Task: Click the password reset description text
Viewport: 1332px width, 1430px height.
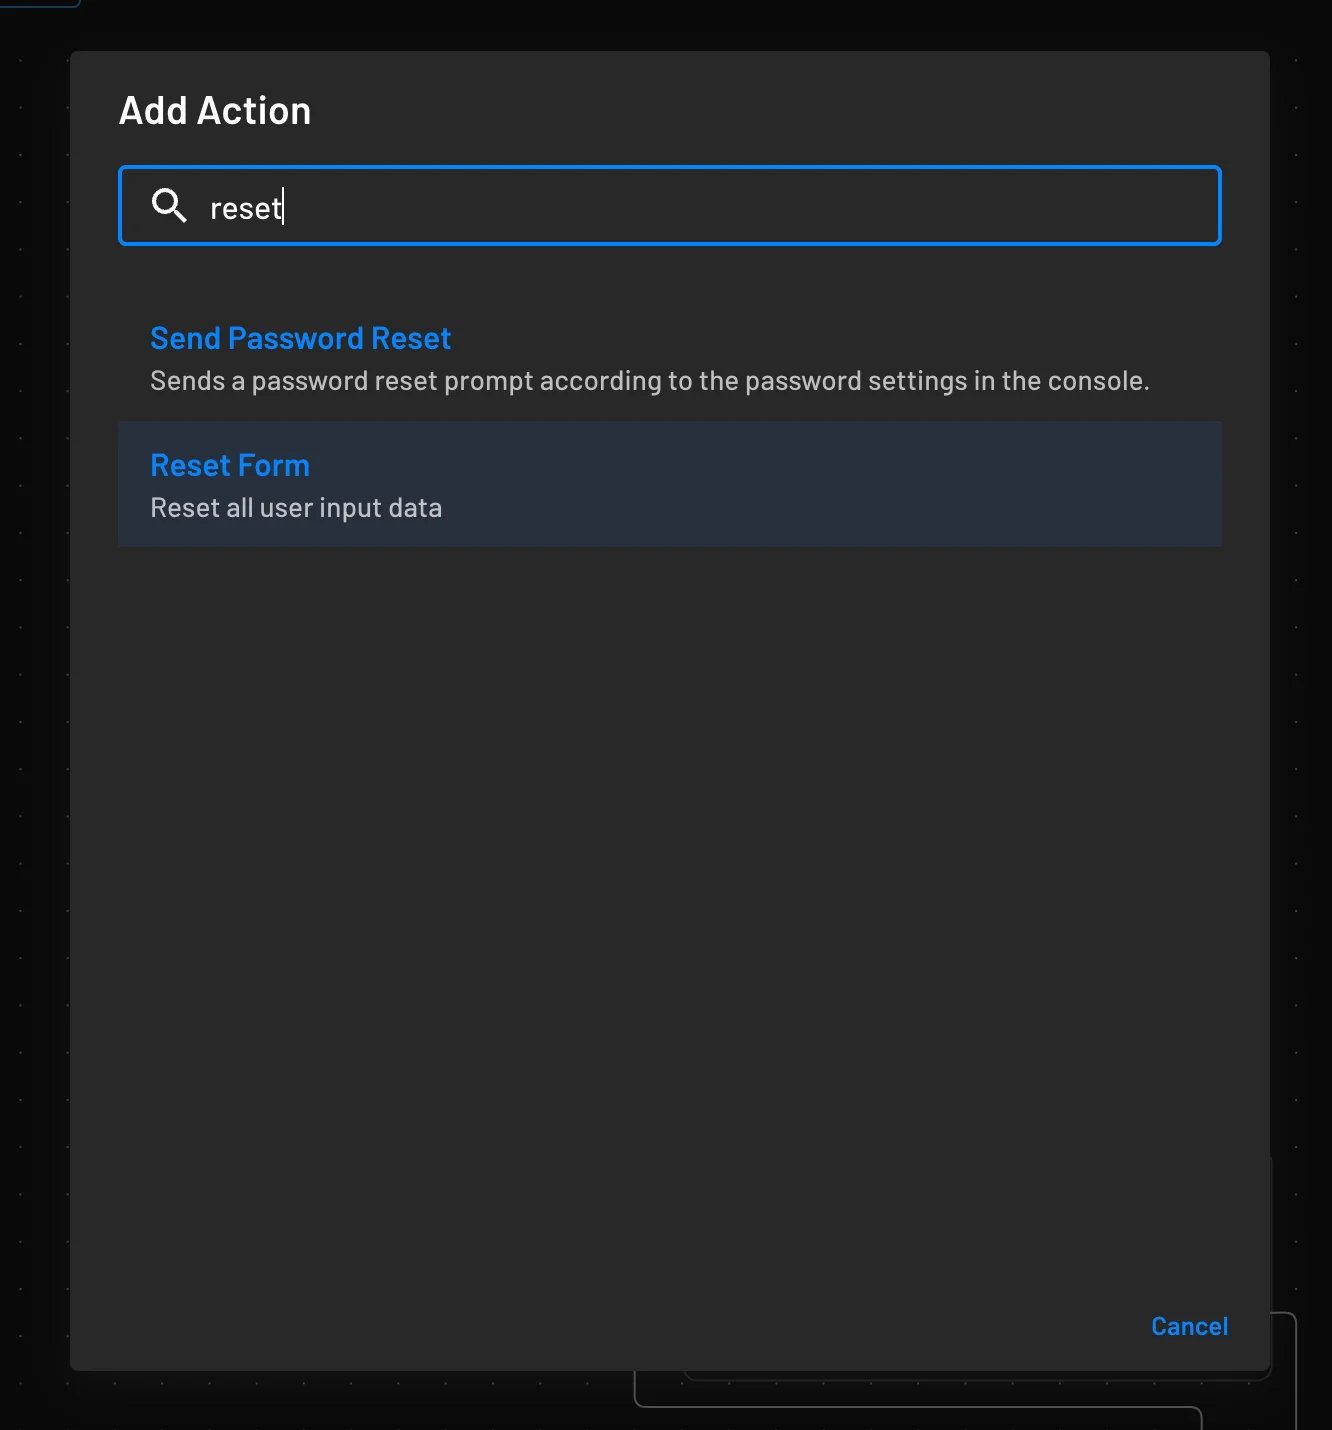Action: pos(649,381)
